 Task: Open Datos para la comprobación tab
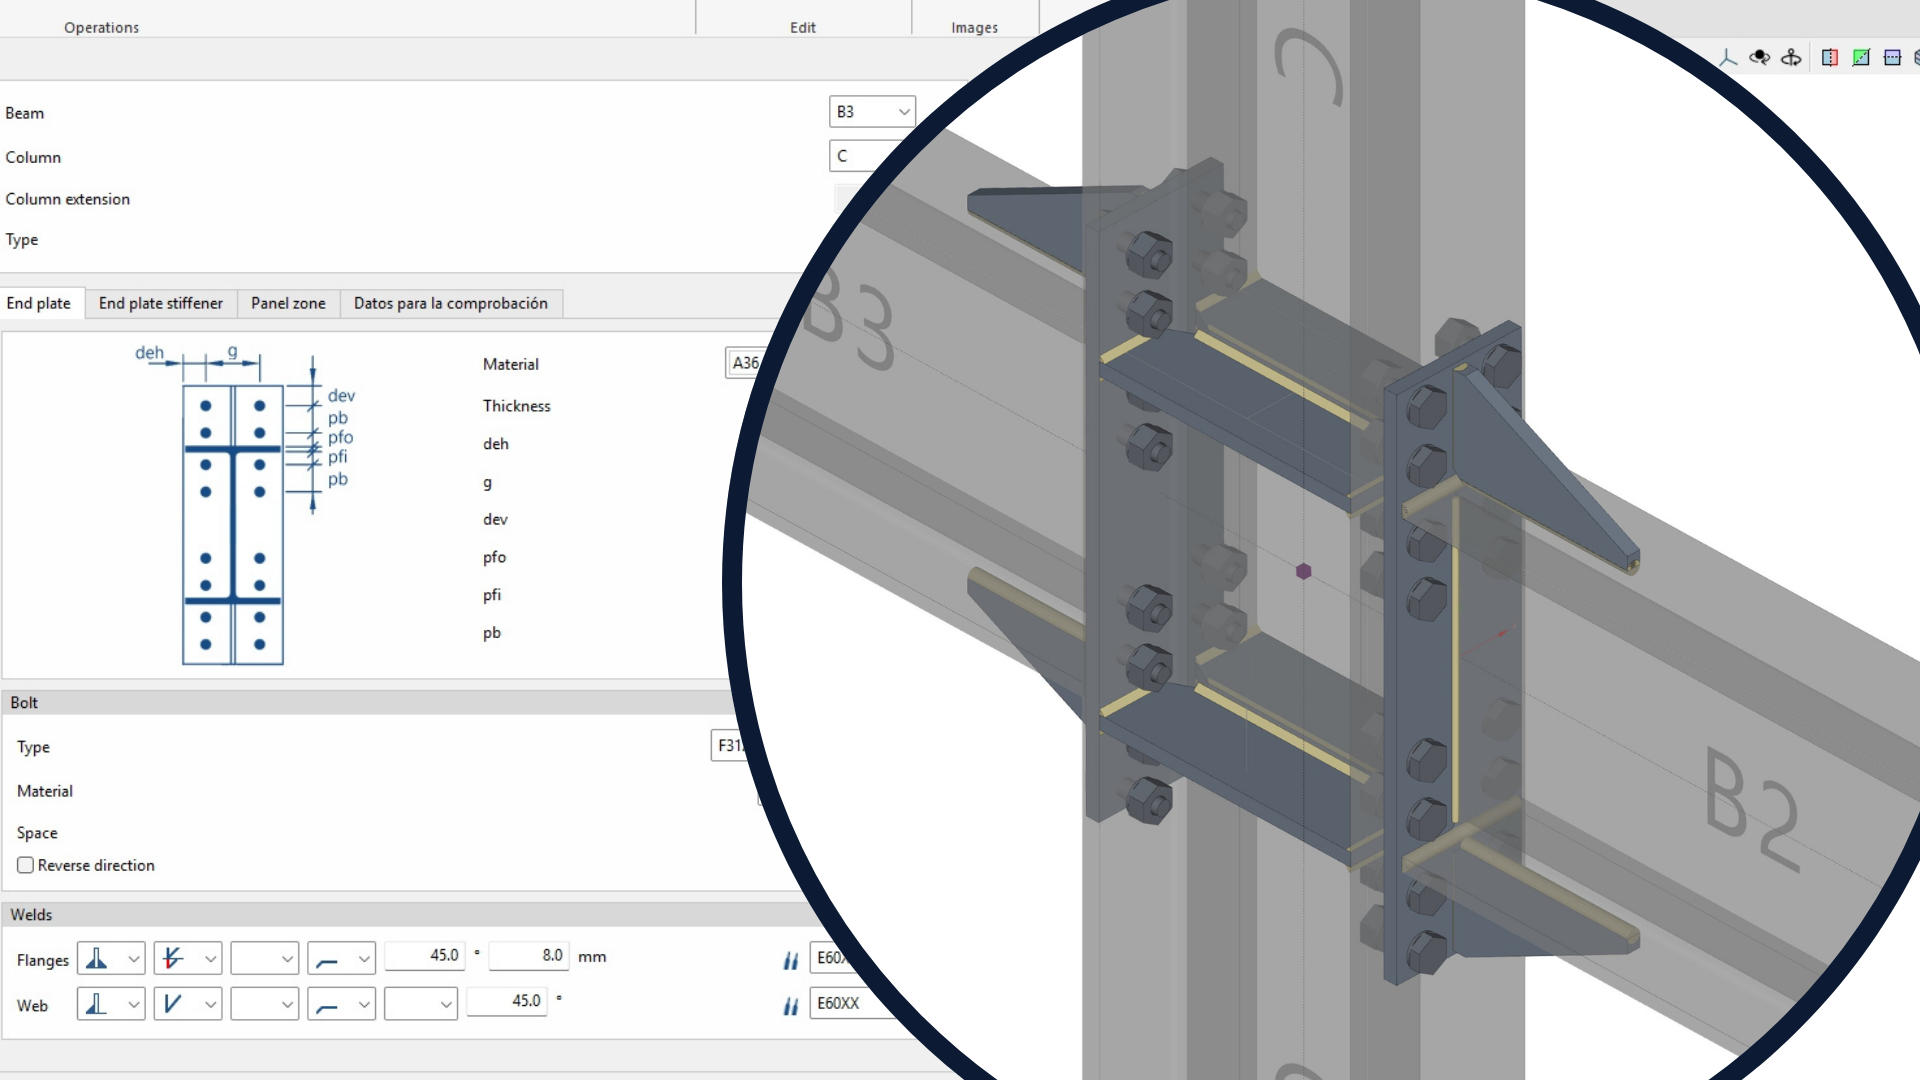450,303
